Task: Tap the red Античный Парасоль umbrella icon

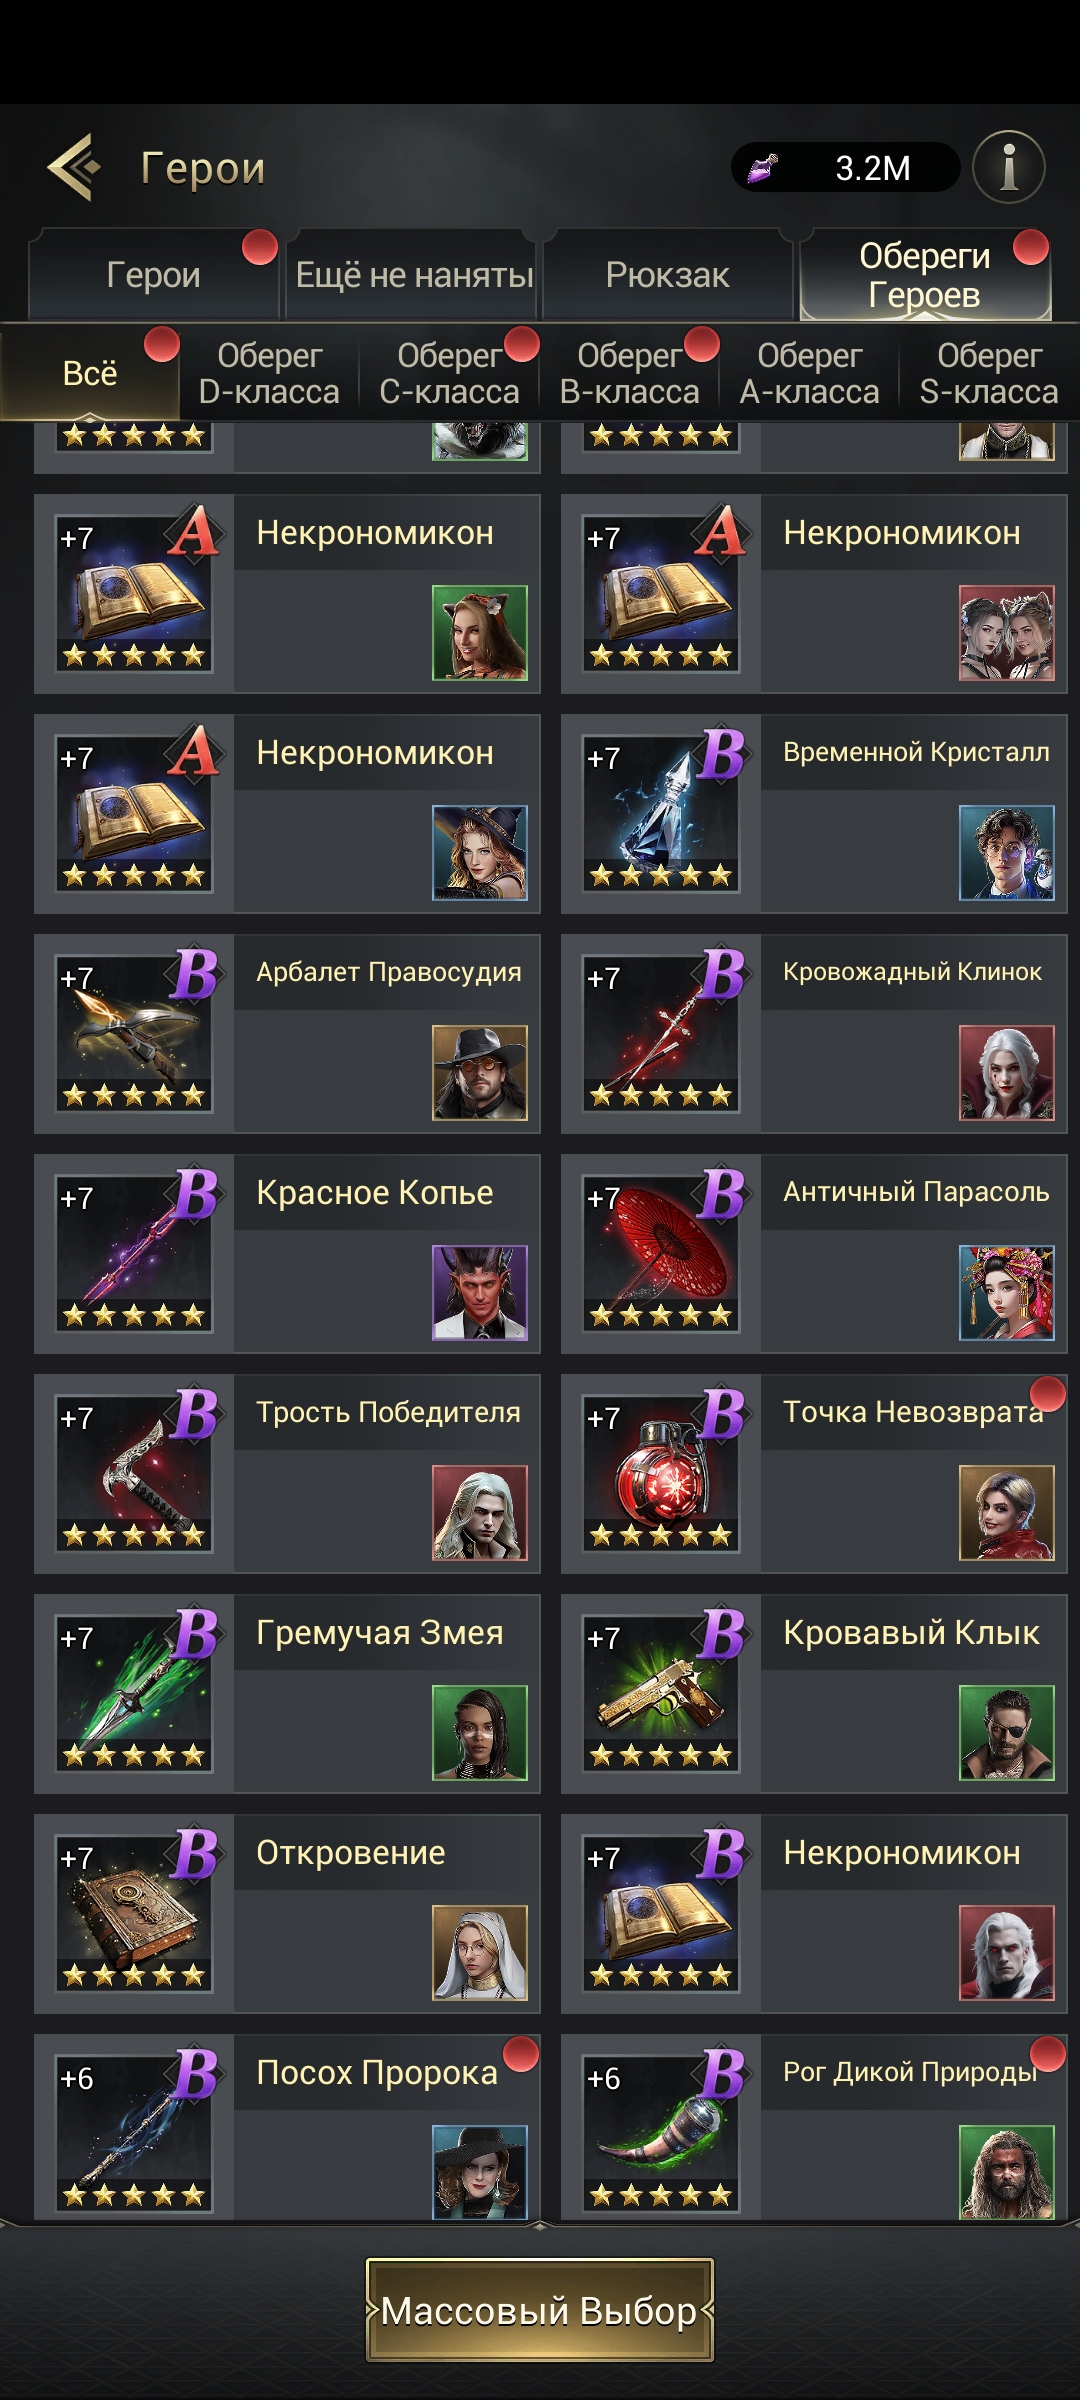Action: (x=662, y=1253)
